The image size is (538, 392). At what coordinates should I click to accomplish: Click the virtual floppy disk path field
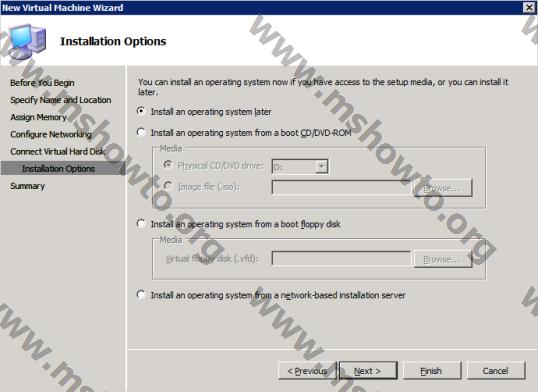coord(341,258)
